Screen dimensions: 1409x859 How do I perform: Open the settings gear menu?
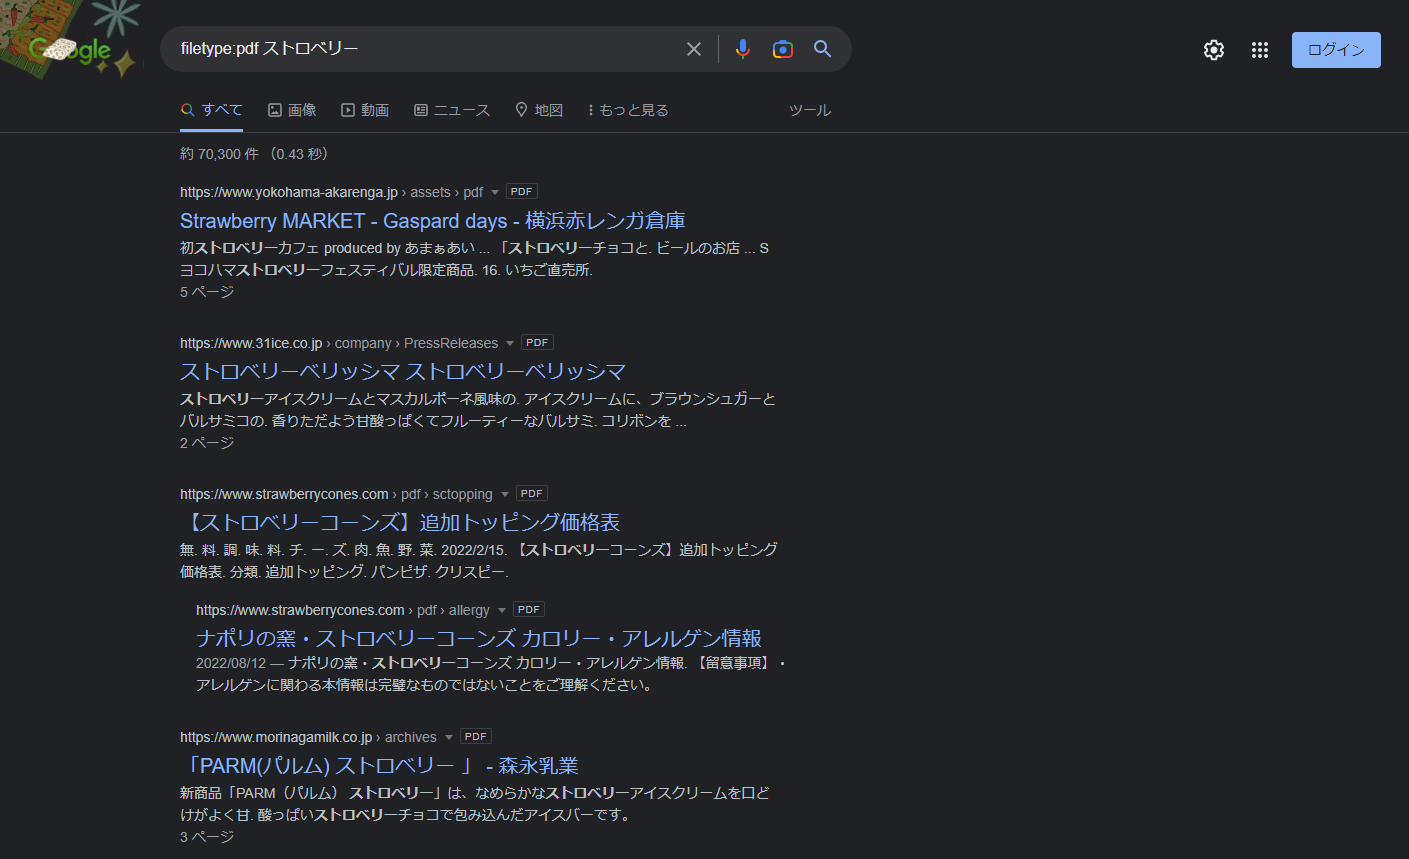[x=1214, y=50]
